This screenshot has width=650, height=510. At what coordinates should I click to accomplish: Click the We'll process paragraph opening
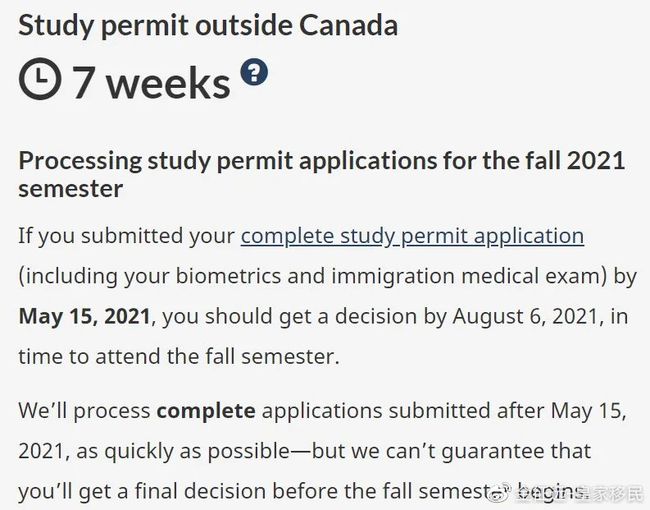(84, 411)
